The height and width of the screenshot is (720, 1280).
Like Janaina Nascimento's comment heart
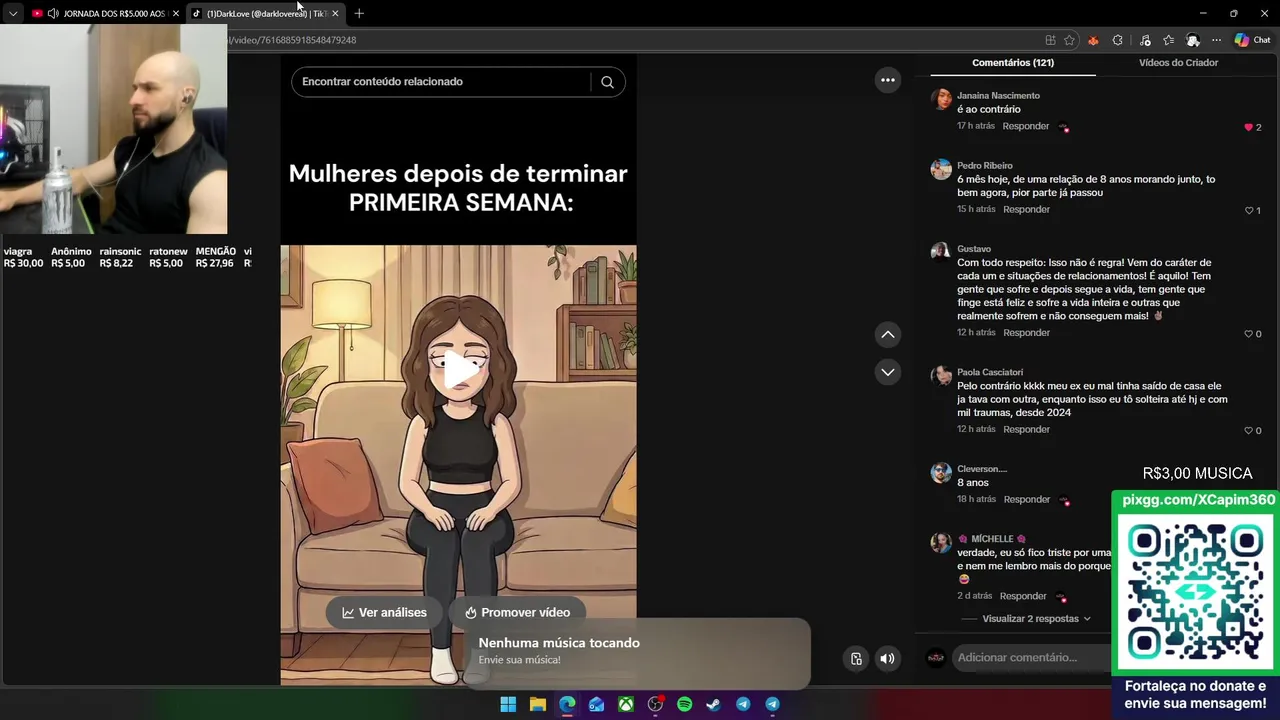[x=1248, y=127]
